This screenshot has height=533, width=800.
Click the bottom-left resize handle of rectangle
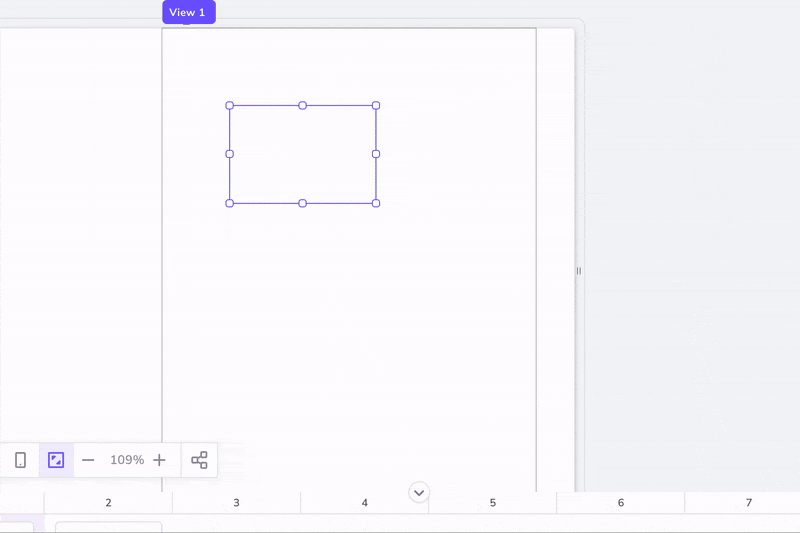230,203
